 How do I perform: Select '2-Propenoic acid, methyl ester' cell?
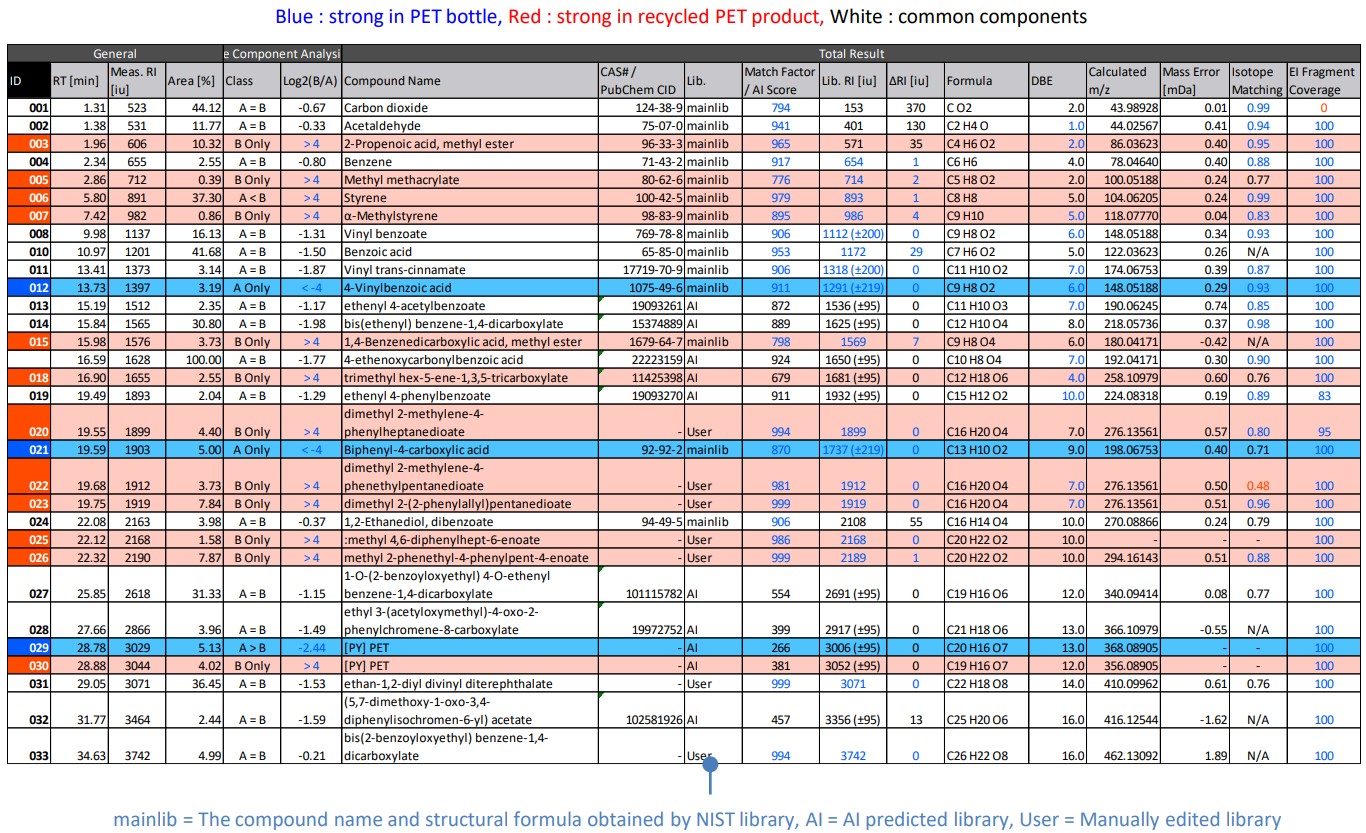(x=469, y=144)
